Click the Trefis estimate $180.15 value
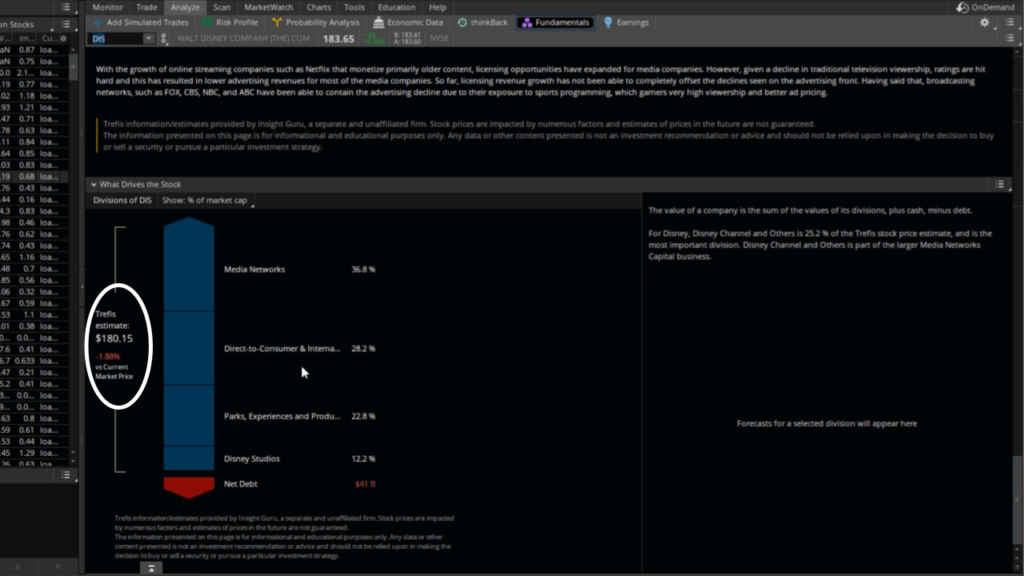Screen dimensions: 1024x576 pos(114,338)
